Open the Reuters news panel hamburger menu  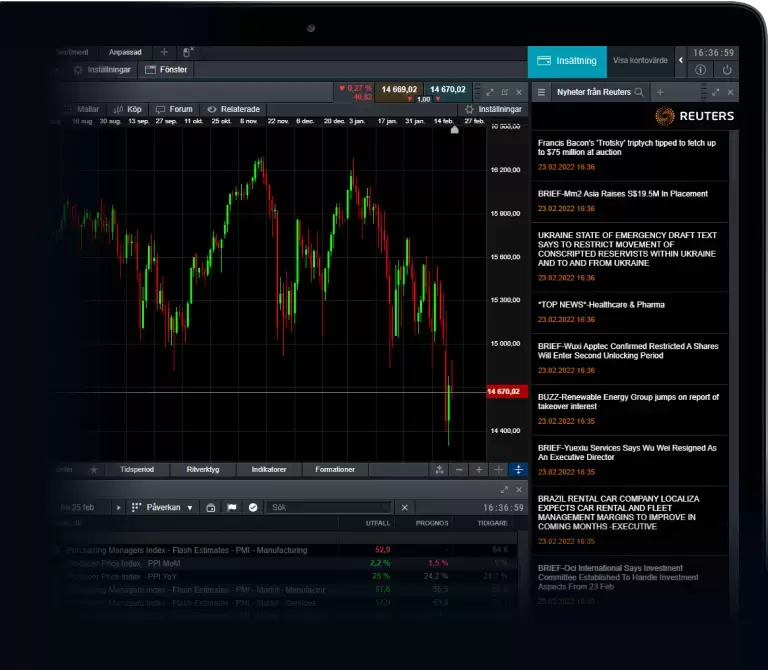point(541,92)
